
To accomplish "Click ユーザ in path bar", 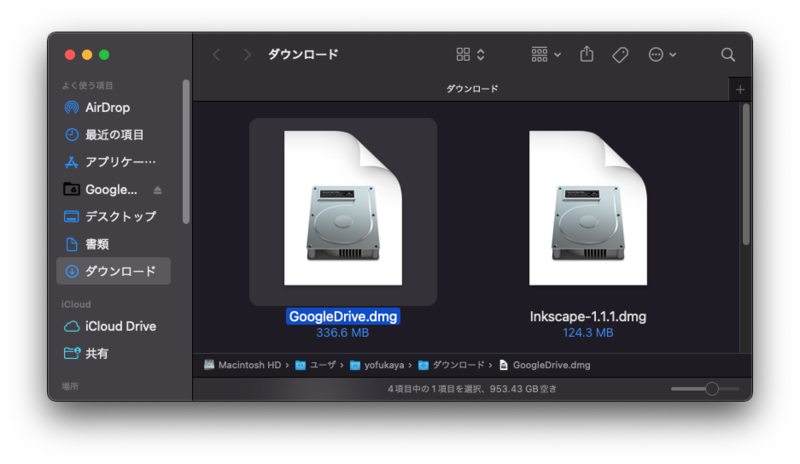I will pyautogui.click(x=316, y=365).
